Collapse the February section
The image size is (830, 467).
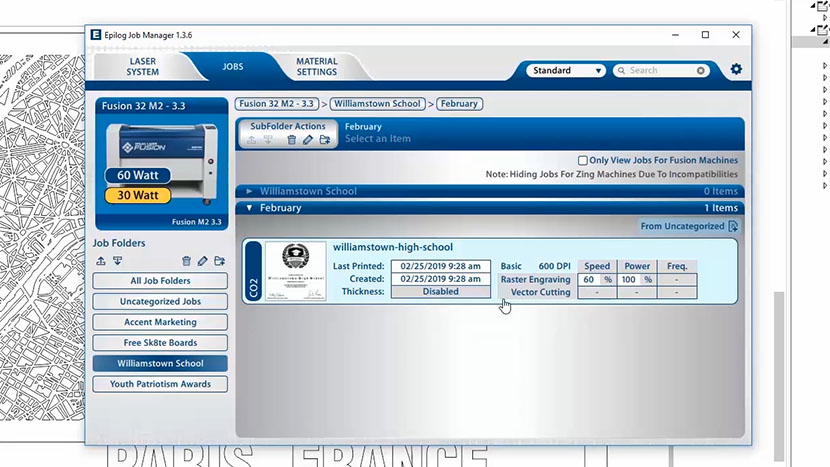(x=250, y=208)
